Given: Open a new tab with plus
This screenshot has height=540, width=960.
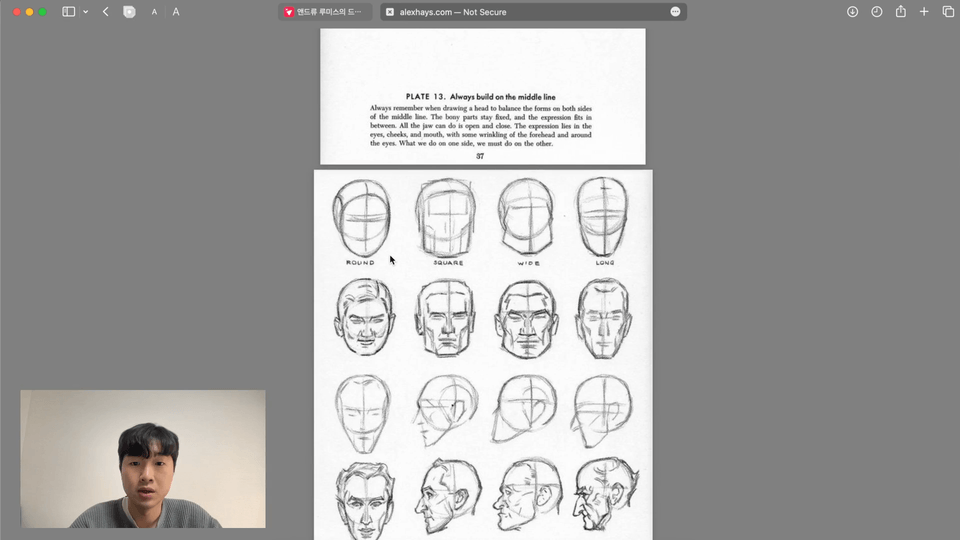Looking at the screenshot, I should click(x=924, y=12).
